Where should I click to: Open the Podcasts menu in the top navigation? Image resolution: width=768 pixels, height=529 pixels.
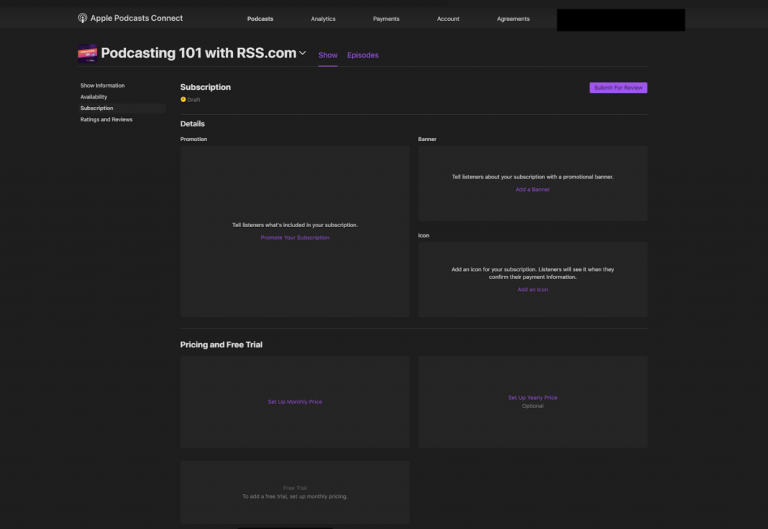click(x=260, y=19)
